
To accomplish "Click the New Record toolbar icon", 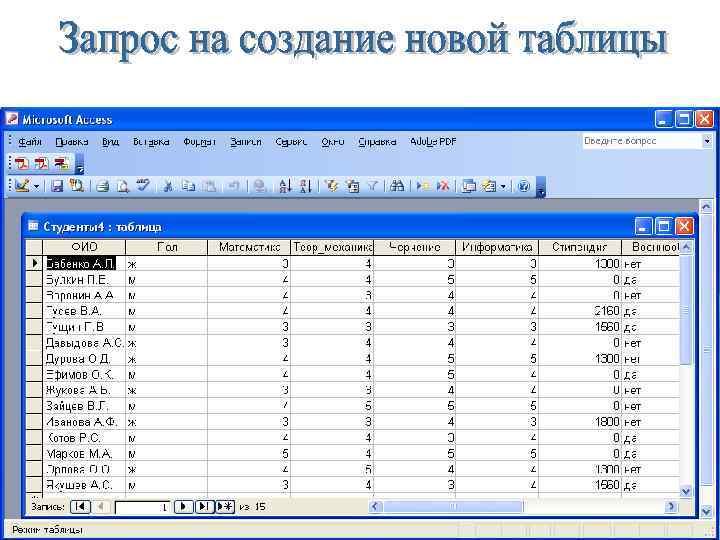I will coord(422,186).
